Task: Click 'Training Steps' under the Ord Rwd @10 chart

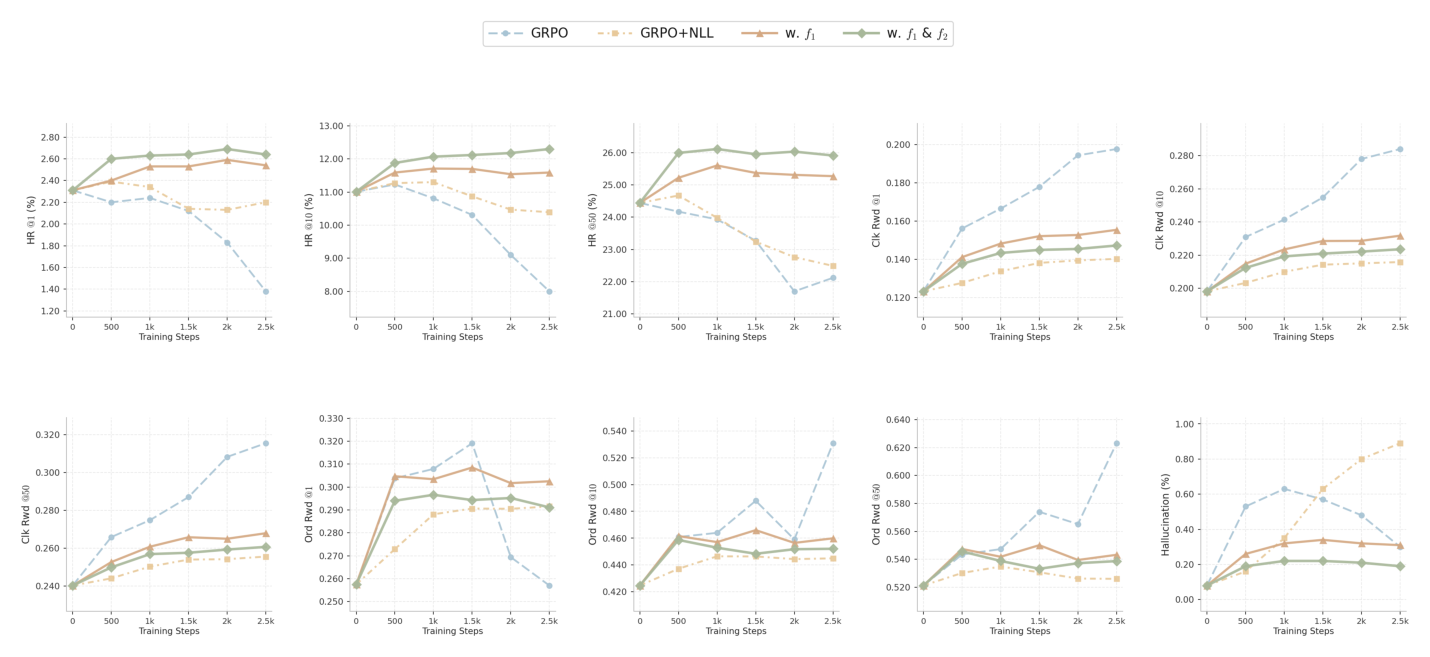Action: [736, 631]
